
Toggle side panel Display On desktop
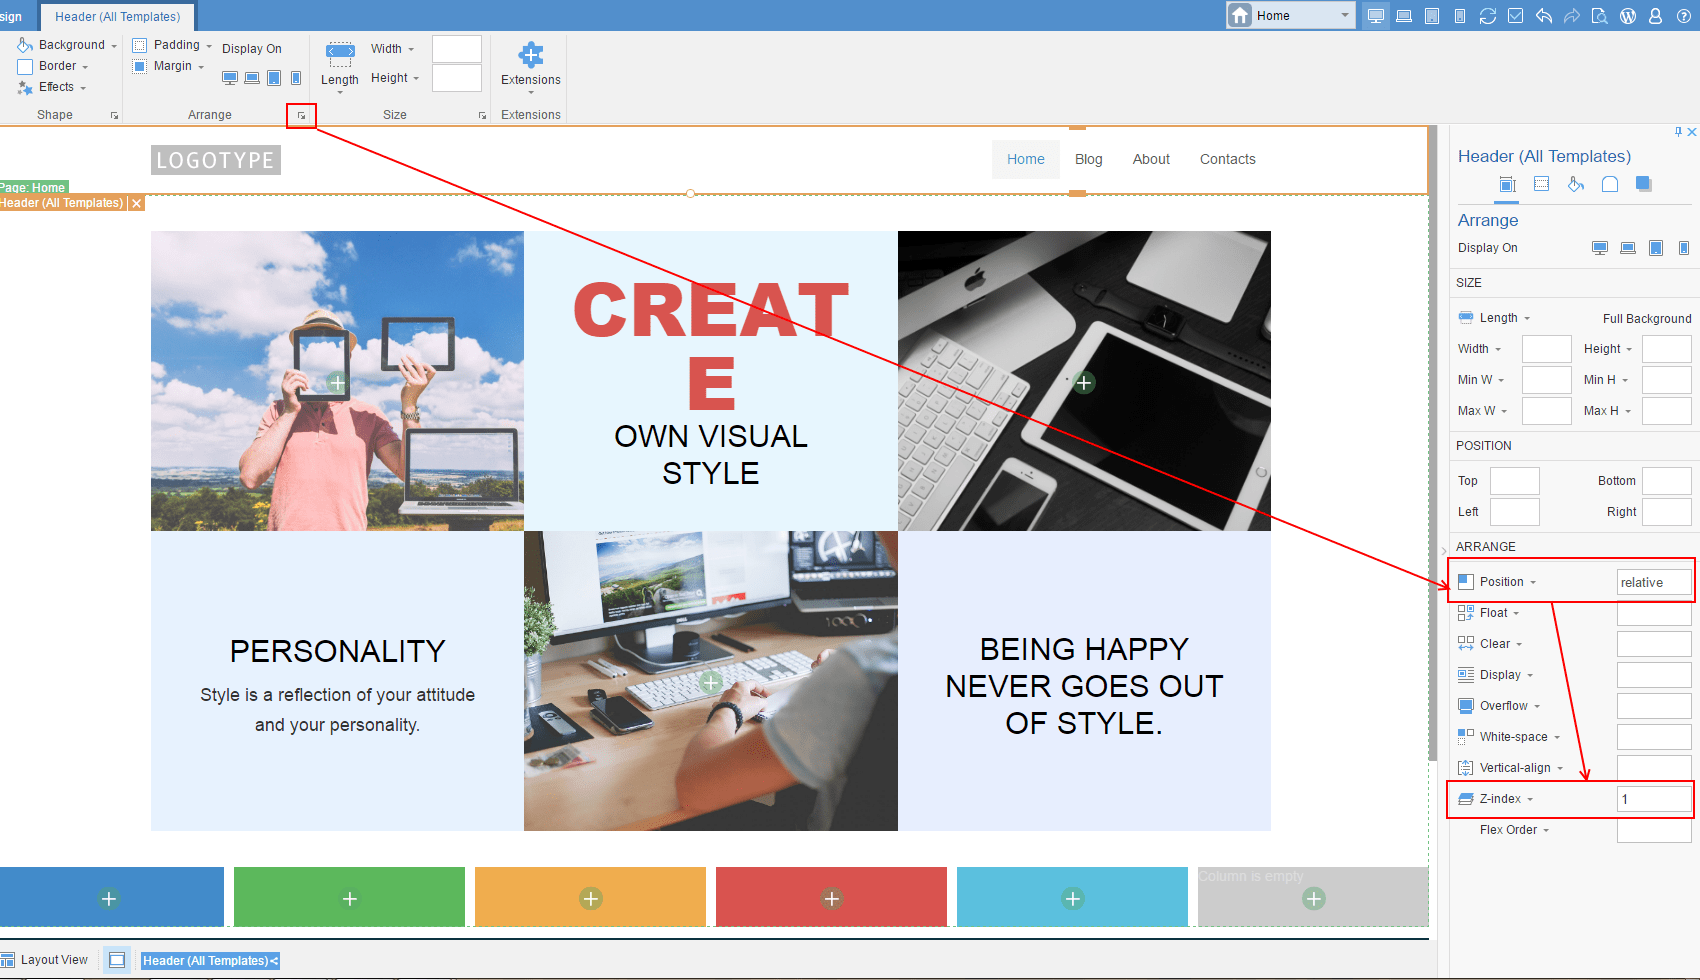[1600, 248]
